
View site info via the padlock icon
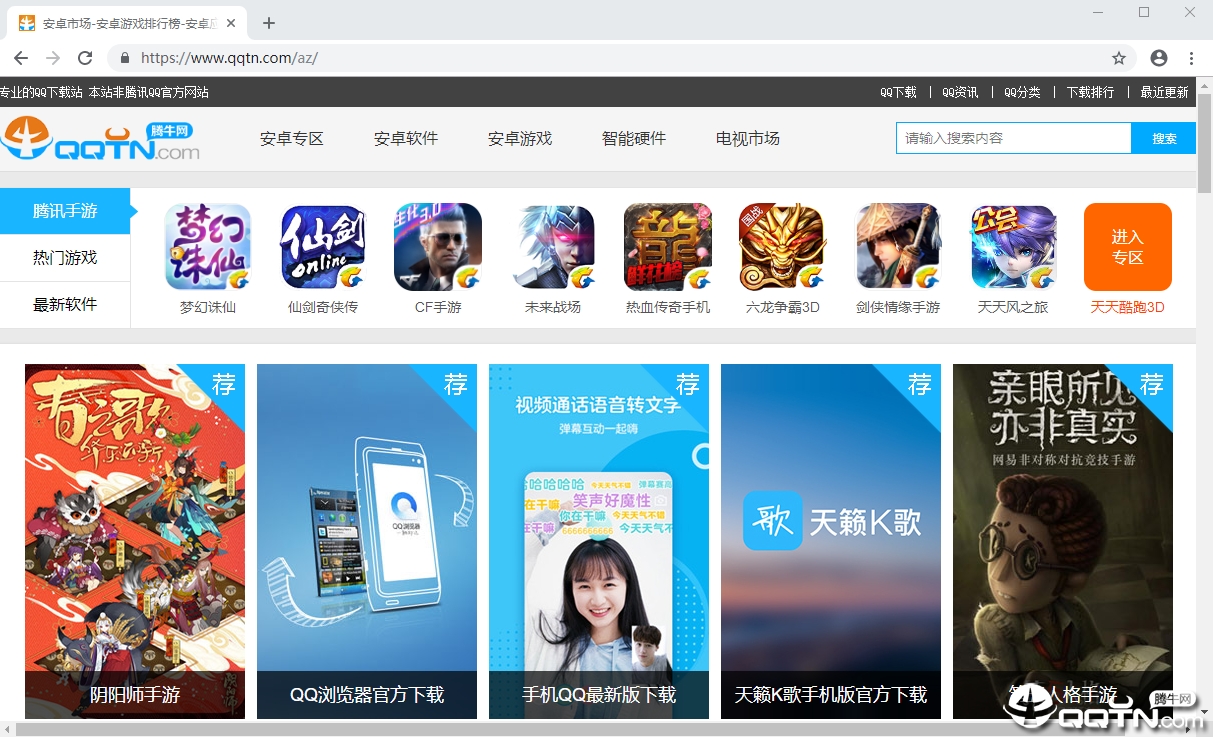coord(126,58)
